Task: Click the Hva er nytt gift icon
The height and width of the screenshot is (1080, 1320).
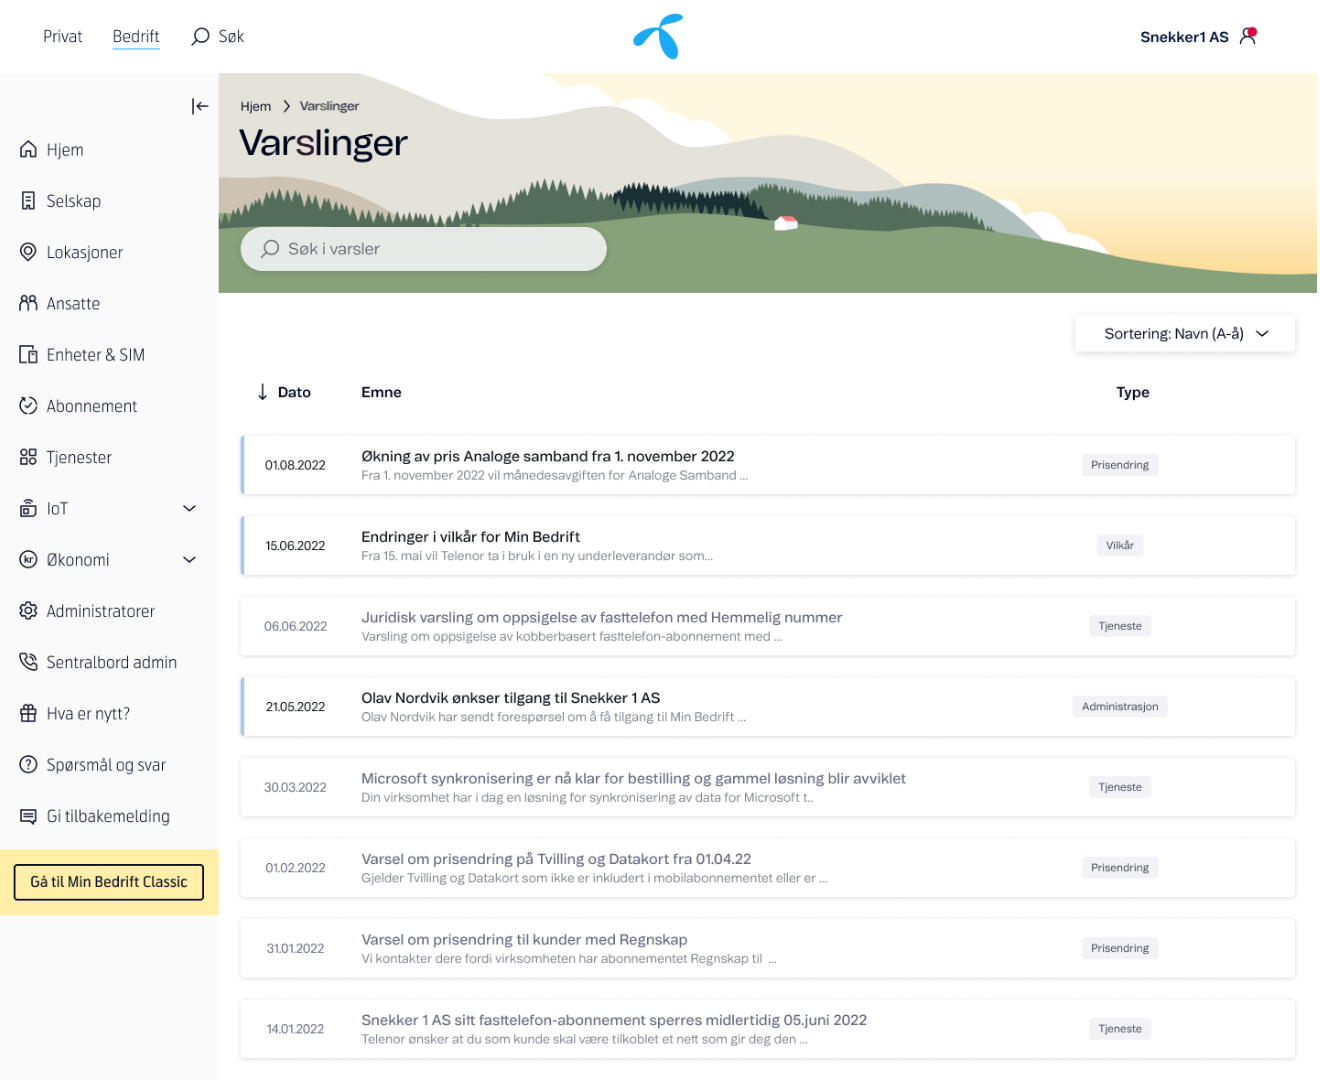Action: click(x=28, y=713)
